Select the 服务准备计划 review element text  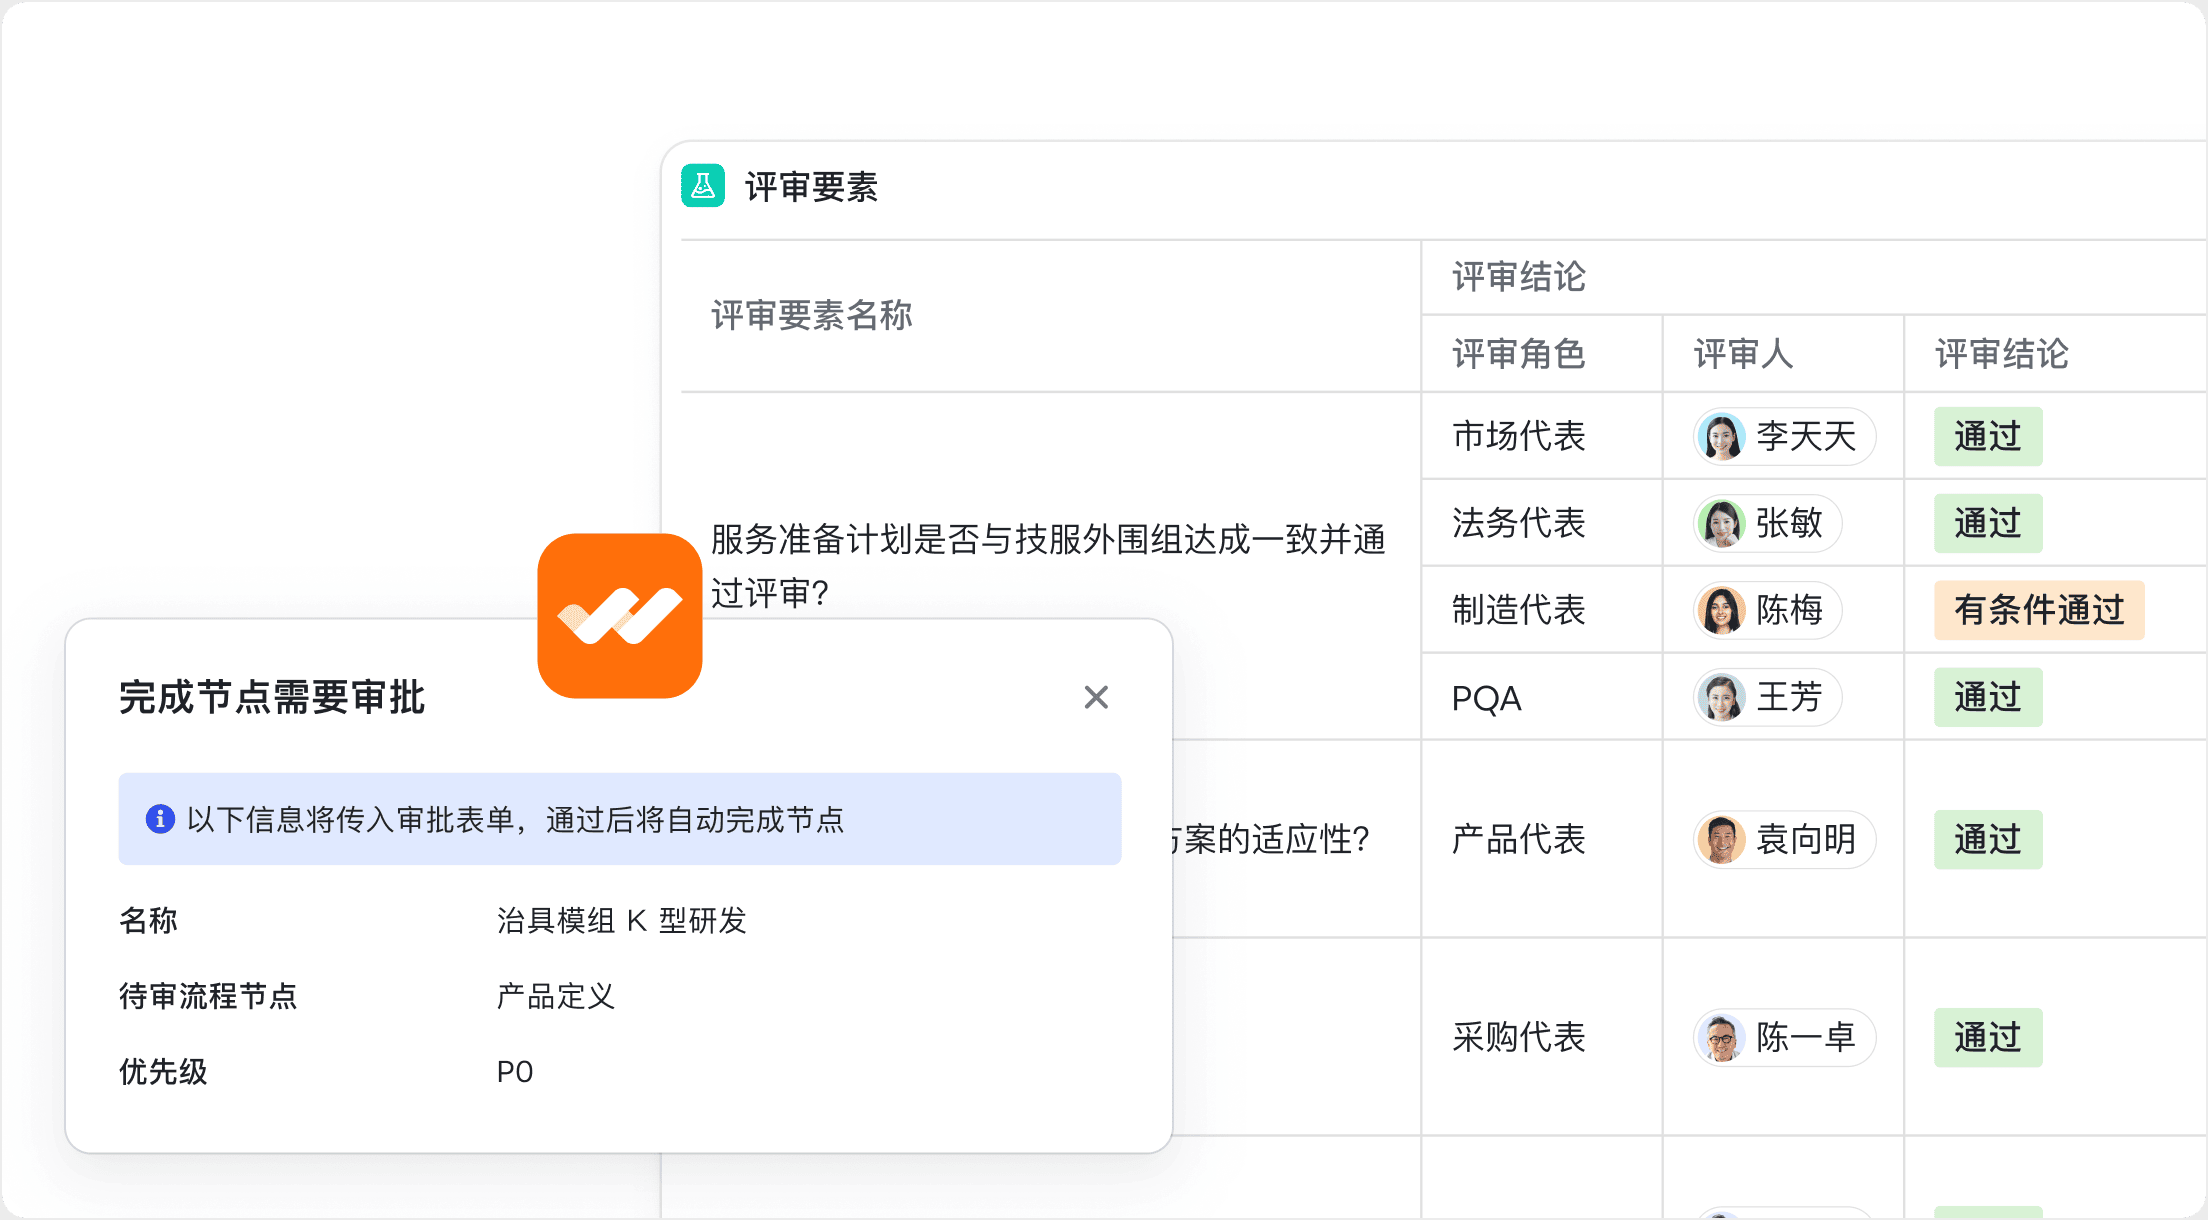pos(1048,566)
